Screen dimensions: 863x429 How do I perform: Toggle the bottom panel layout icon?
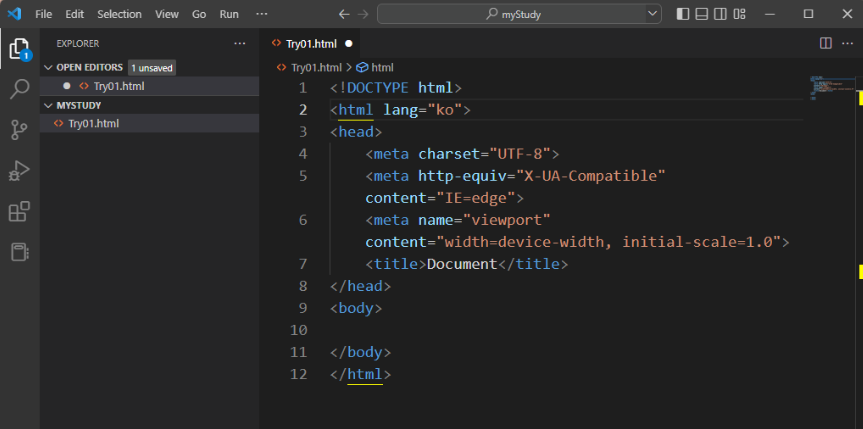(701, 14)
